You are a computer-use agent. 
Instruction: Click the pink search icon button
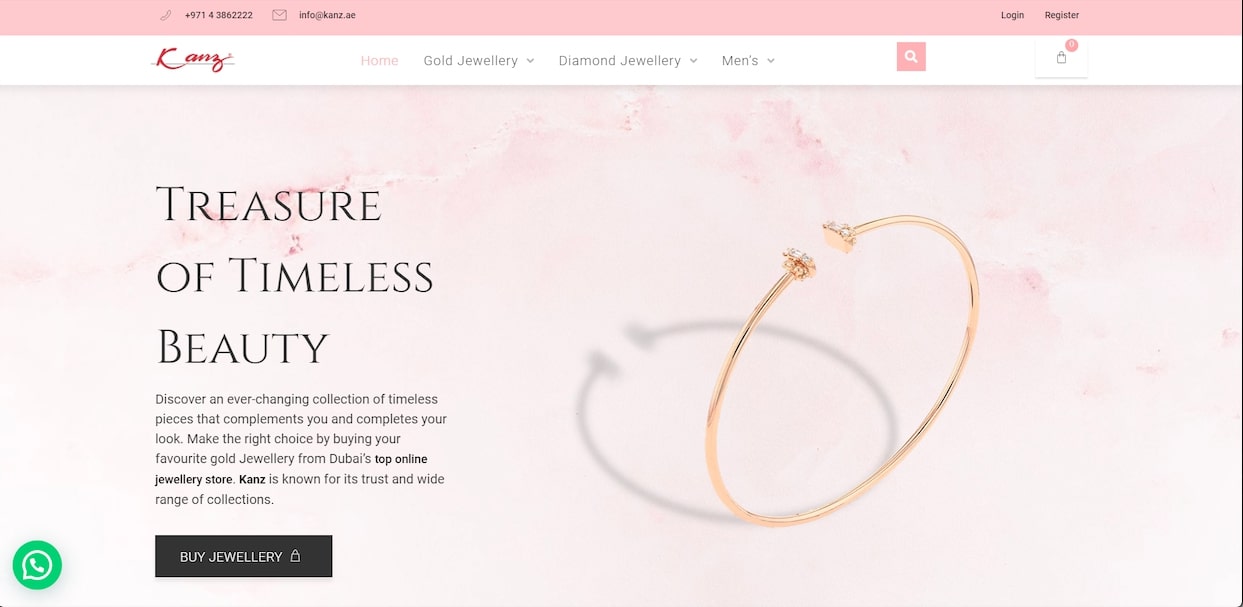click(x=911, y=57)
